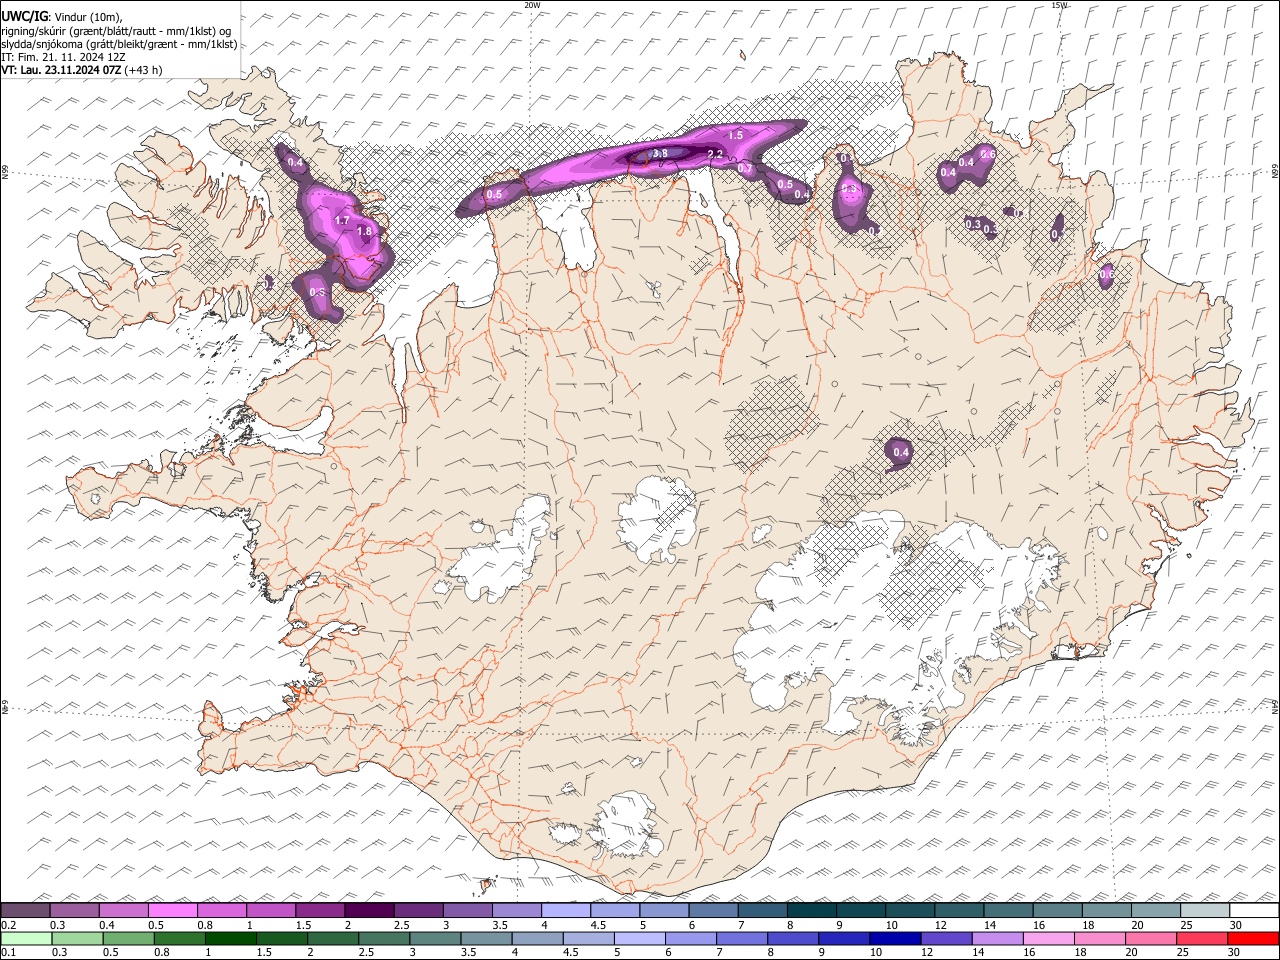Image resolution: width=1280 pixels, height=960 pixels.
Task: Select the lower legend swatch between 14 and 16
Action: [x=997, y=938]
